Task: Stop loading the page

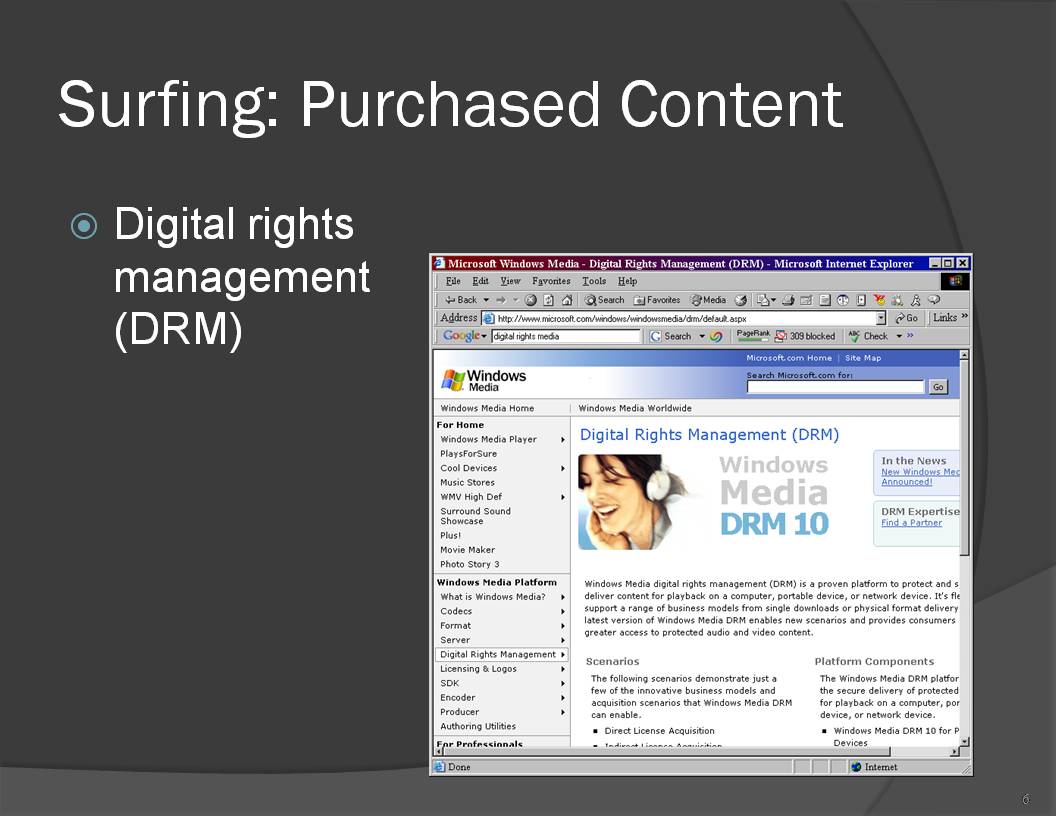Action: pyautogui.click(x=531, y=300)
